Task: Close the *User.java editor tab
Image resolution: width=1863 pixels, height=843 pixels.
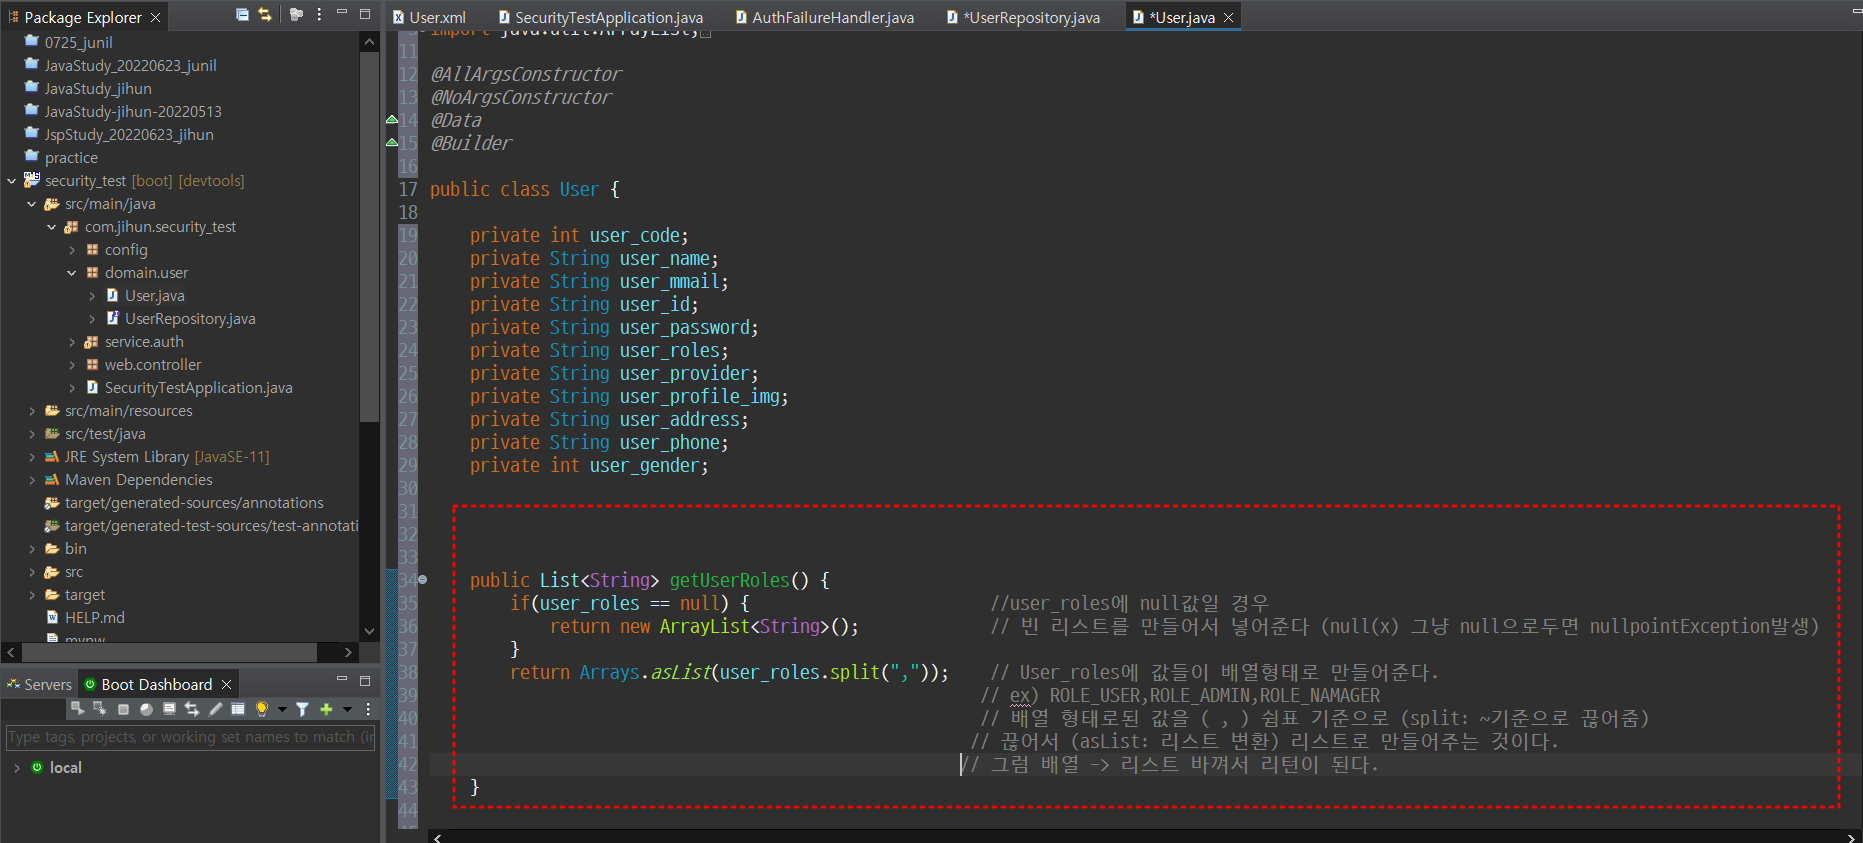Action: point(1228,17)
